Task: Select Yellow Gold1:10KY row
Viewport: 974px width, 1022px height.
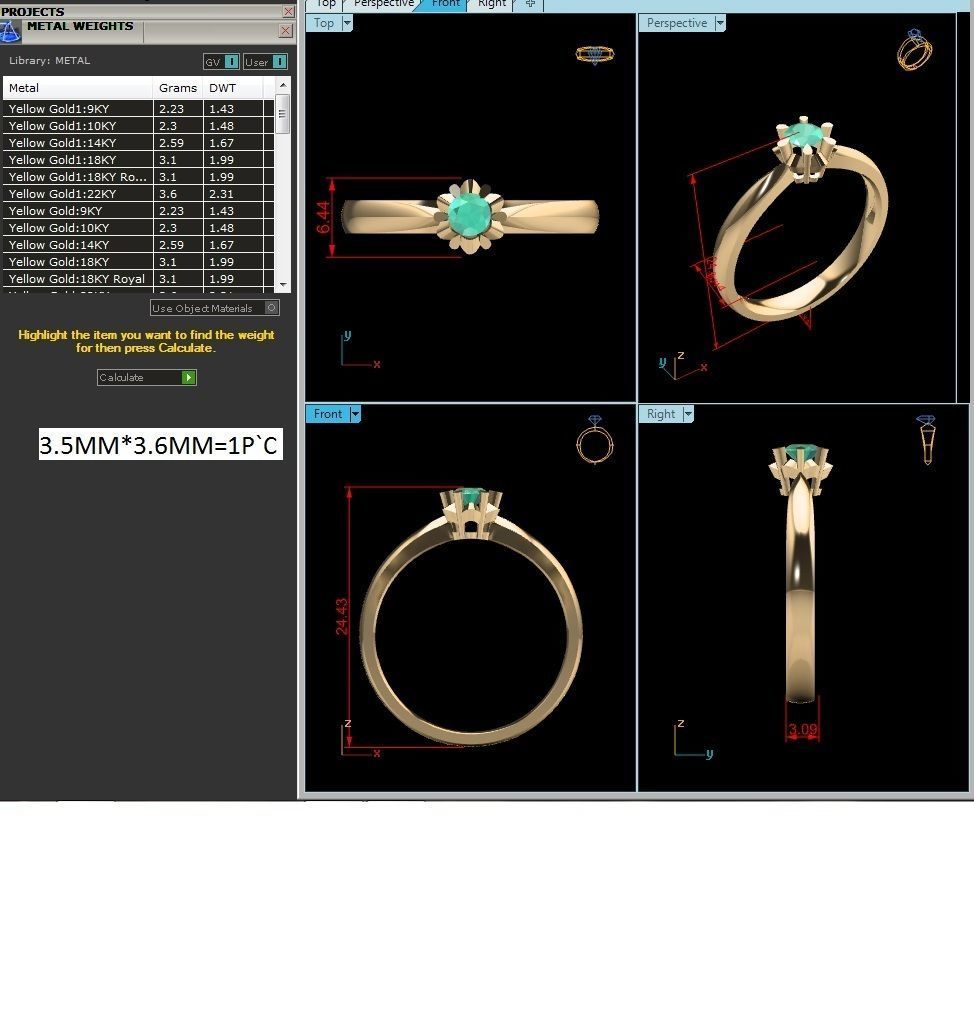Action: (138, 126)
